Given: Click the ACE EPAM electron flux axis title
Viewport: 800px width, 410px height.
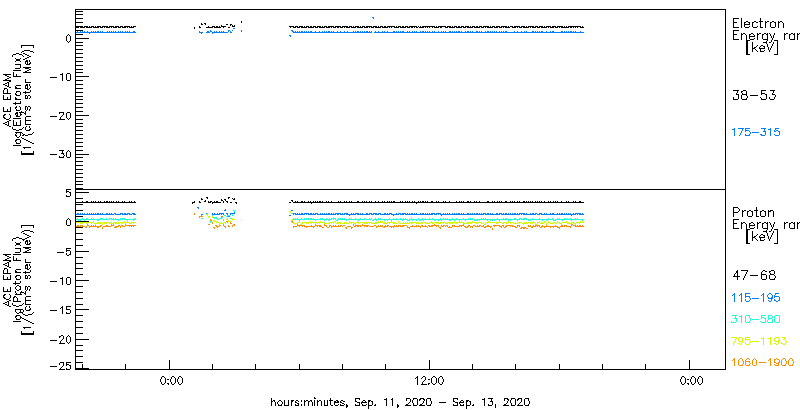Looking at the screenshot, I should click(20, 99).
